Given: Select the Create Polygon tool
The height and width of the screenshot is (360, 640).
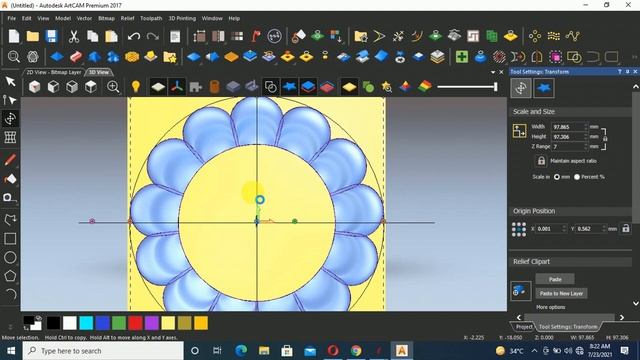Looking at the screenshot, I should pyautogui.click(x=10, y=276).
